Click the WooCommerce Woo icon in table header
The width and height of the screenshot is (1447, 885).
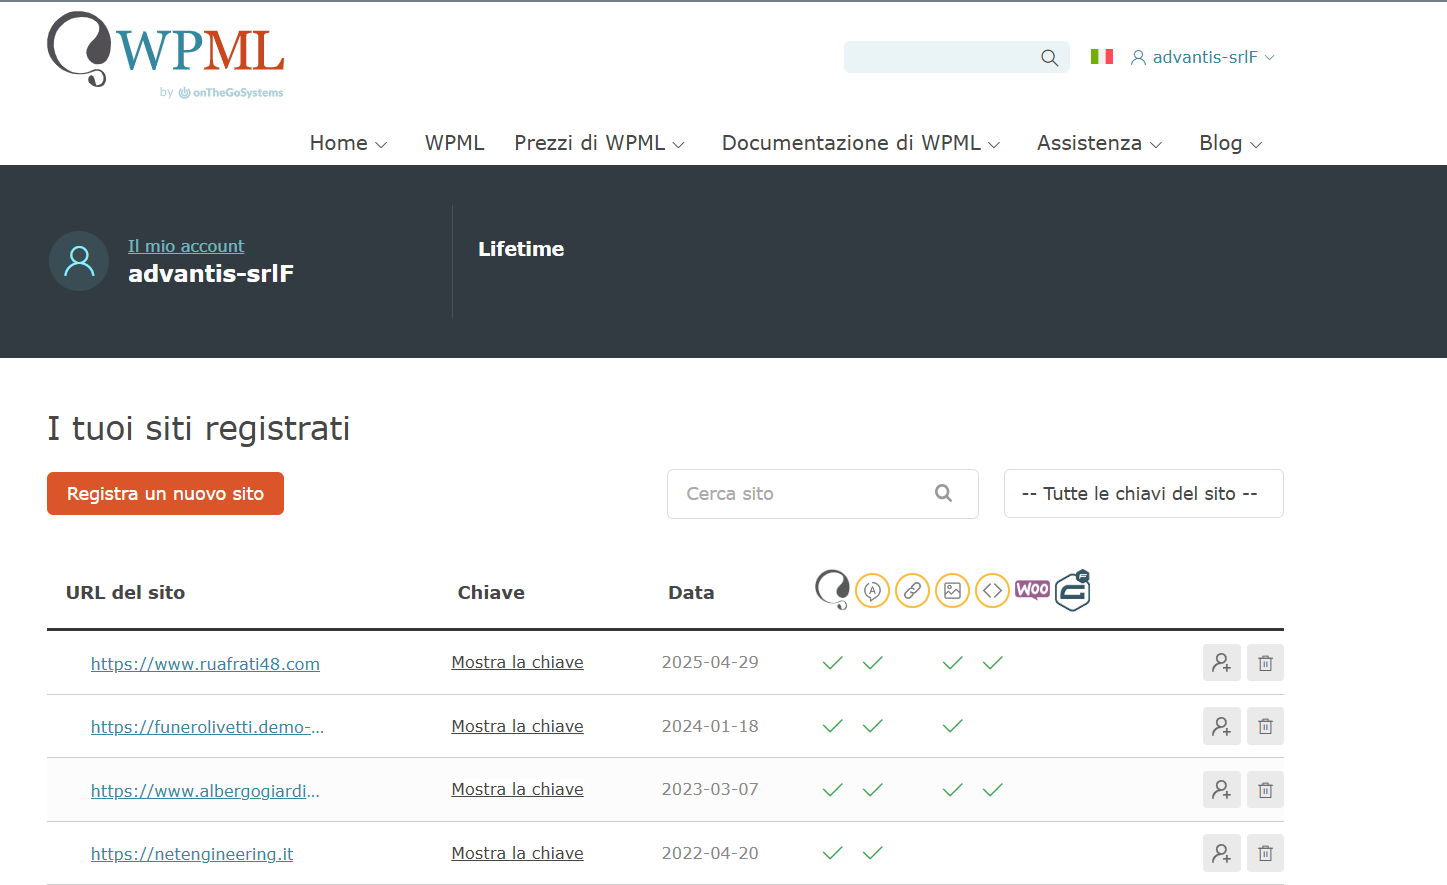[x=1032, y=590]
